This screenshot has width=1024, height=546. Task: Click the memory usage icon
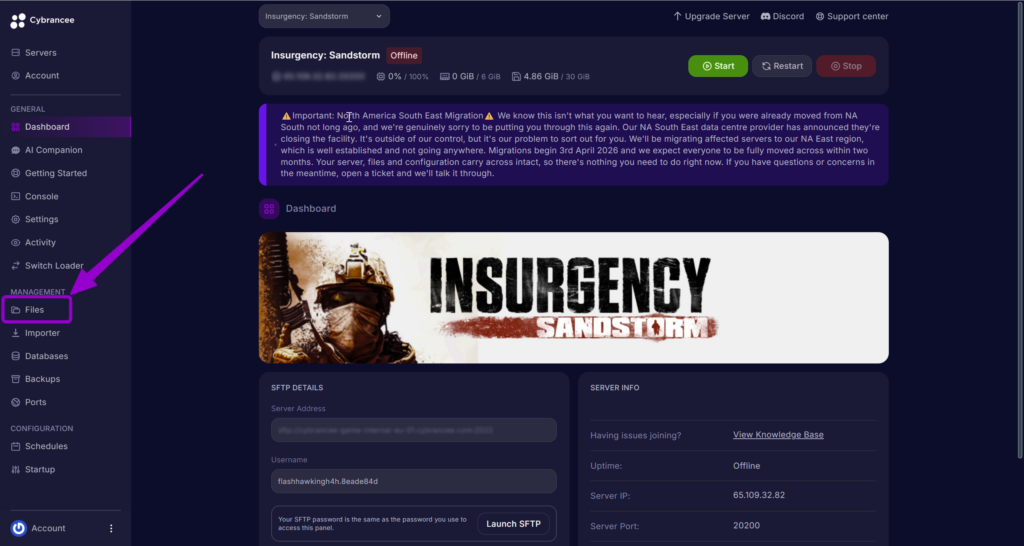pyautogui.click(x=445, y=76)
